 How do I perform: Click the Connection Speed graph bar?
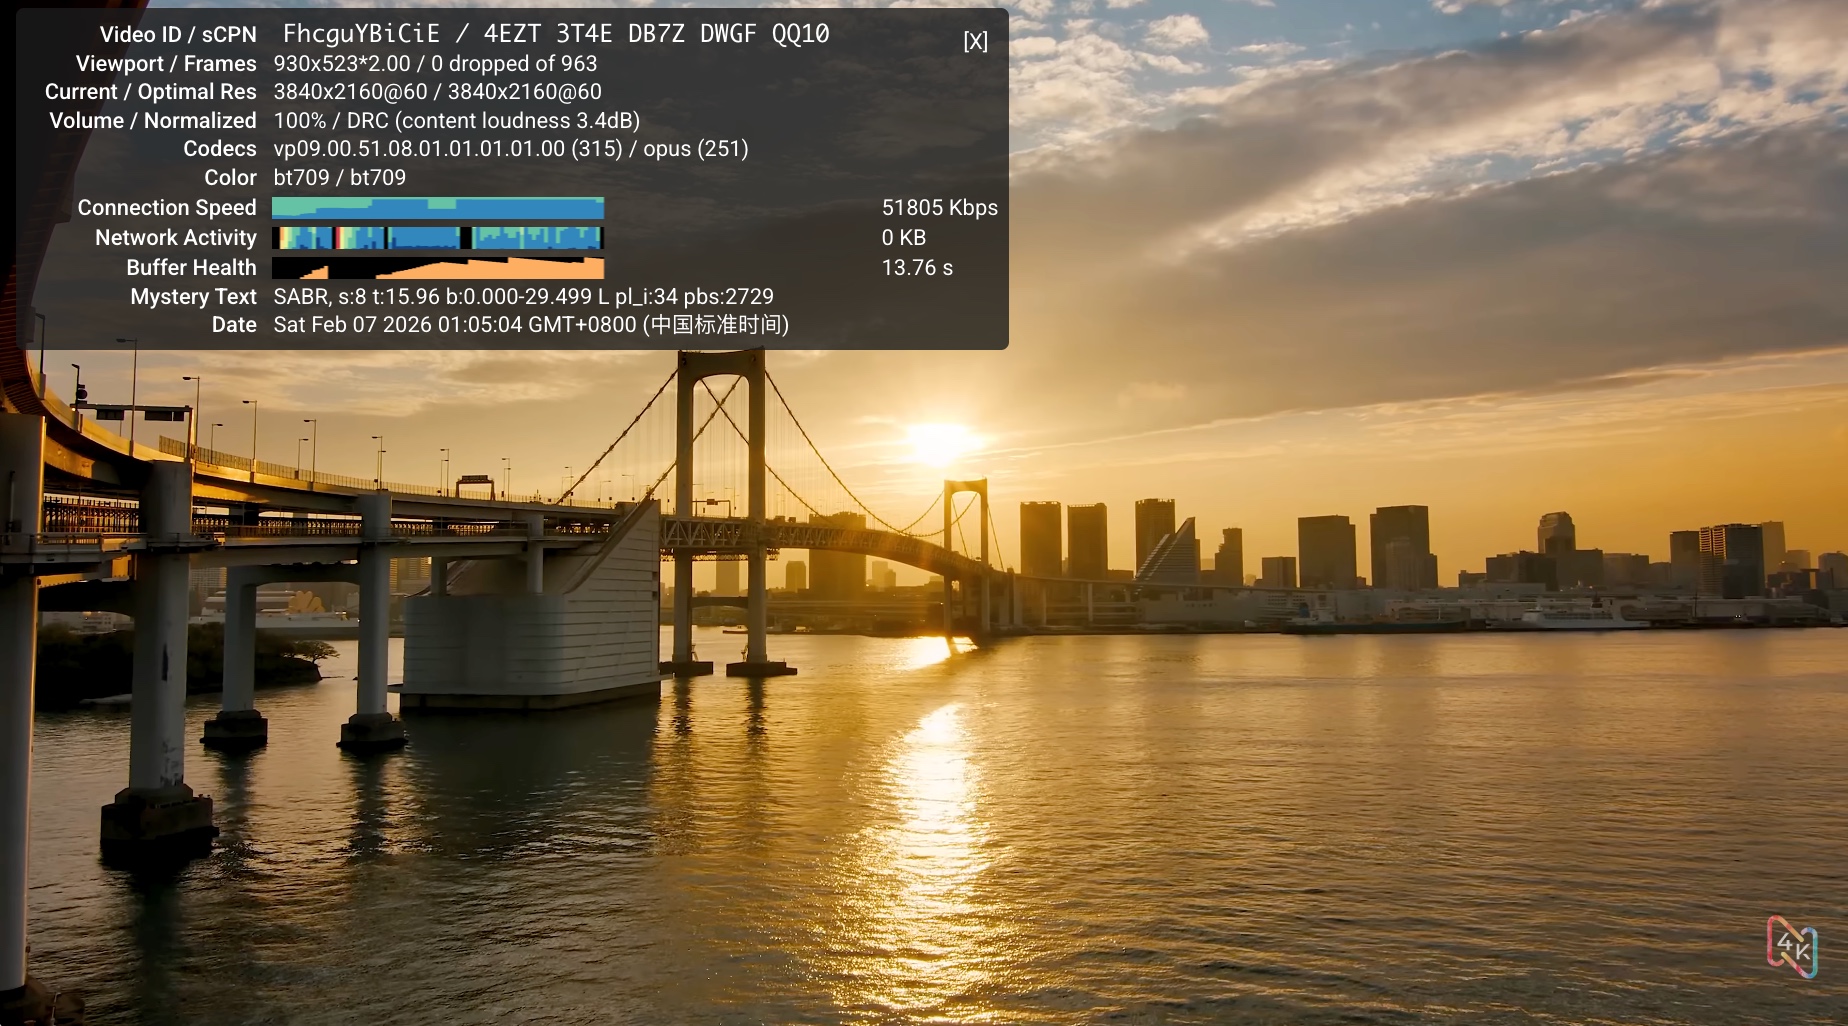tap(437, 208)
